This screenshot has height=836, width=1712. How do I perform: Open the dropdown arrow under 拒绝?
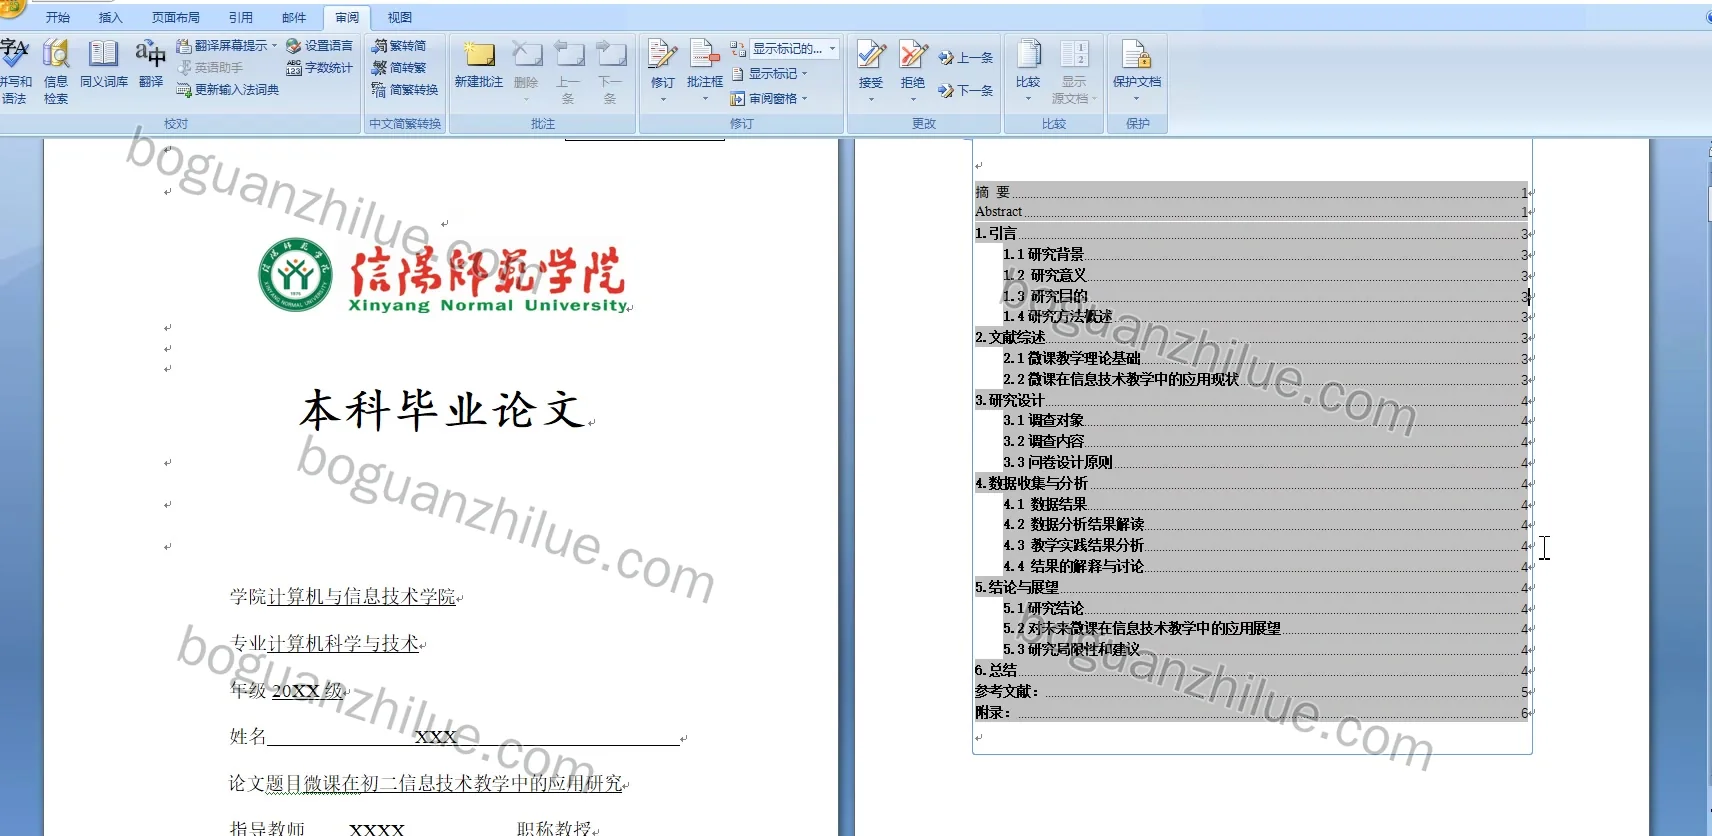913,99
